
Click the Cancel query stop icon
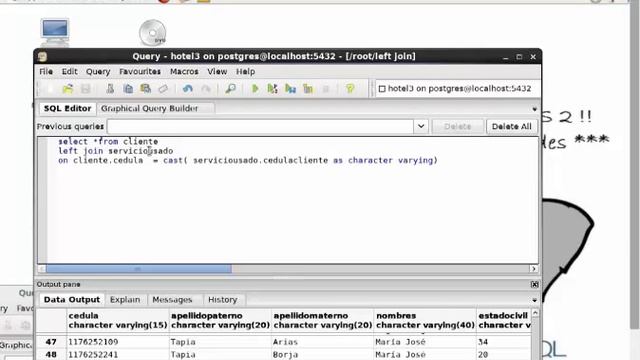point(326,89)
